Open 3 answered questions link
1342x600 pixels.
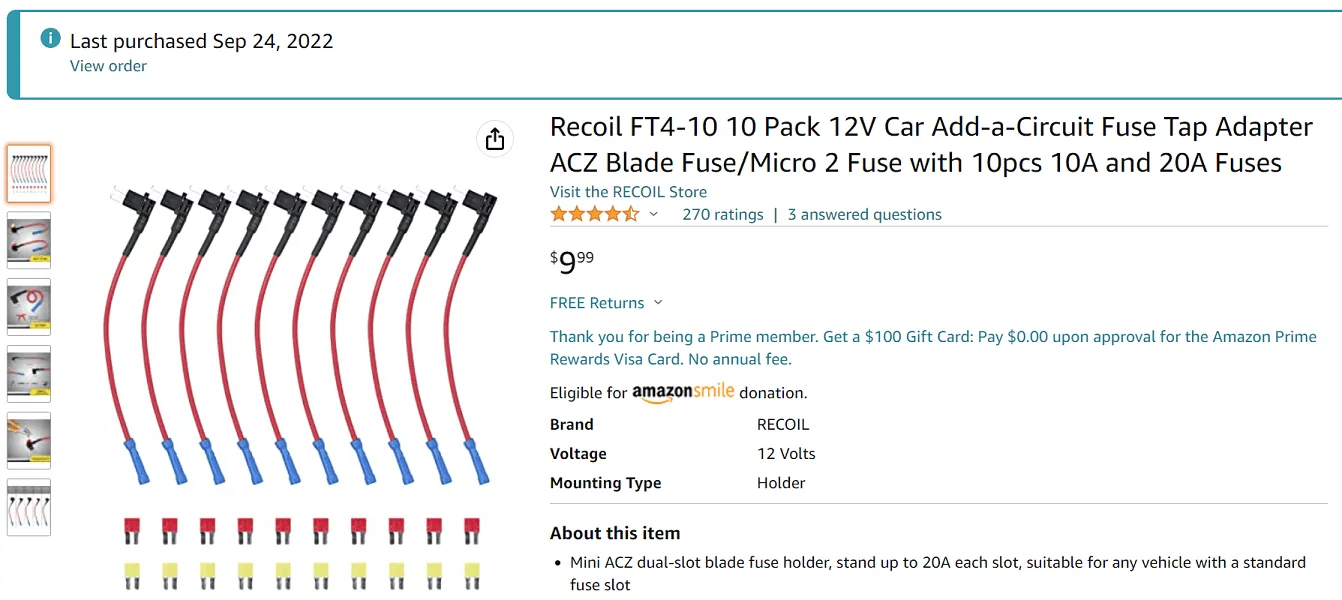click(x=865, y=214)
